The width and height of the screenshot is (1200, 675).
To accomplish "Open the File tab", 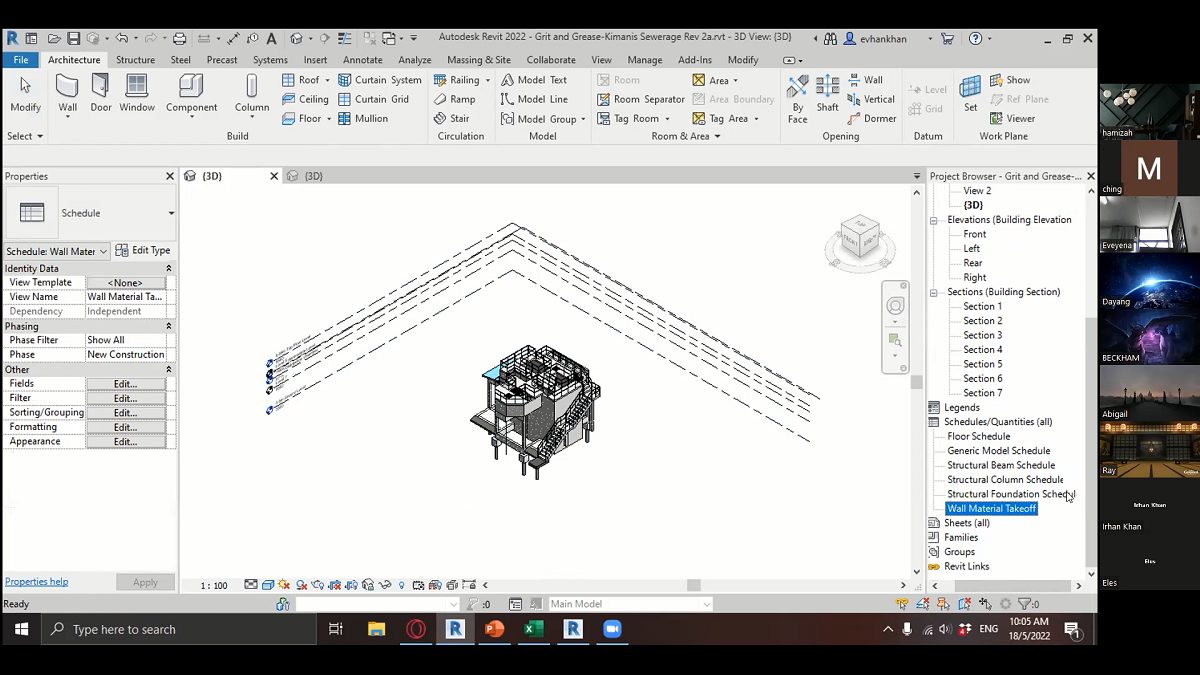I will pyautogui.click(x=20, y=60).
